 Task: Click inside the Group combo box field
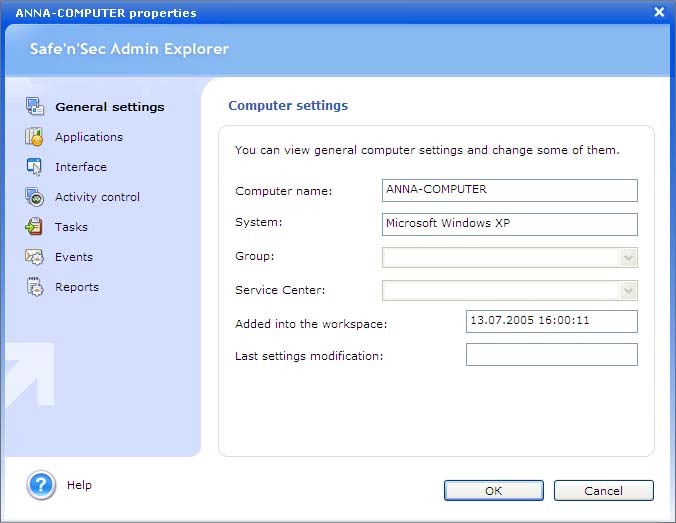coord(510,258)
